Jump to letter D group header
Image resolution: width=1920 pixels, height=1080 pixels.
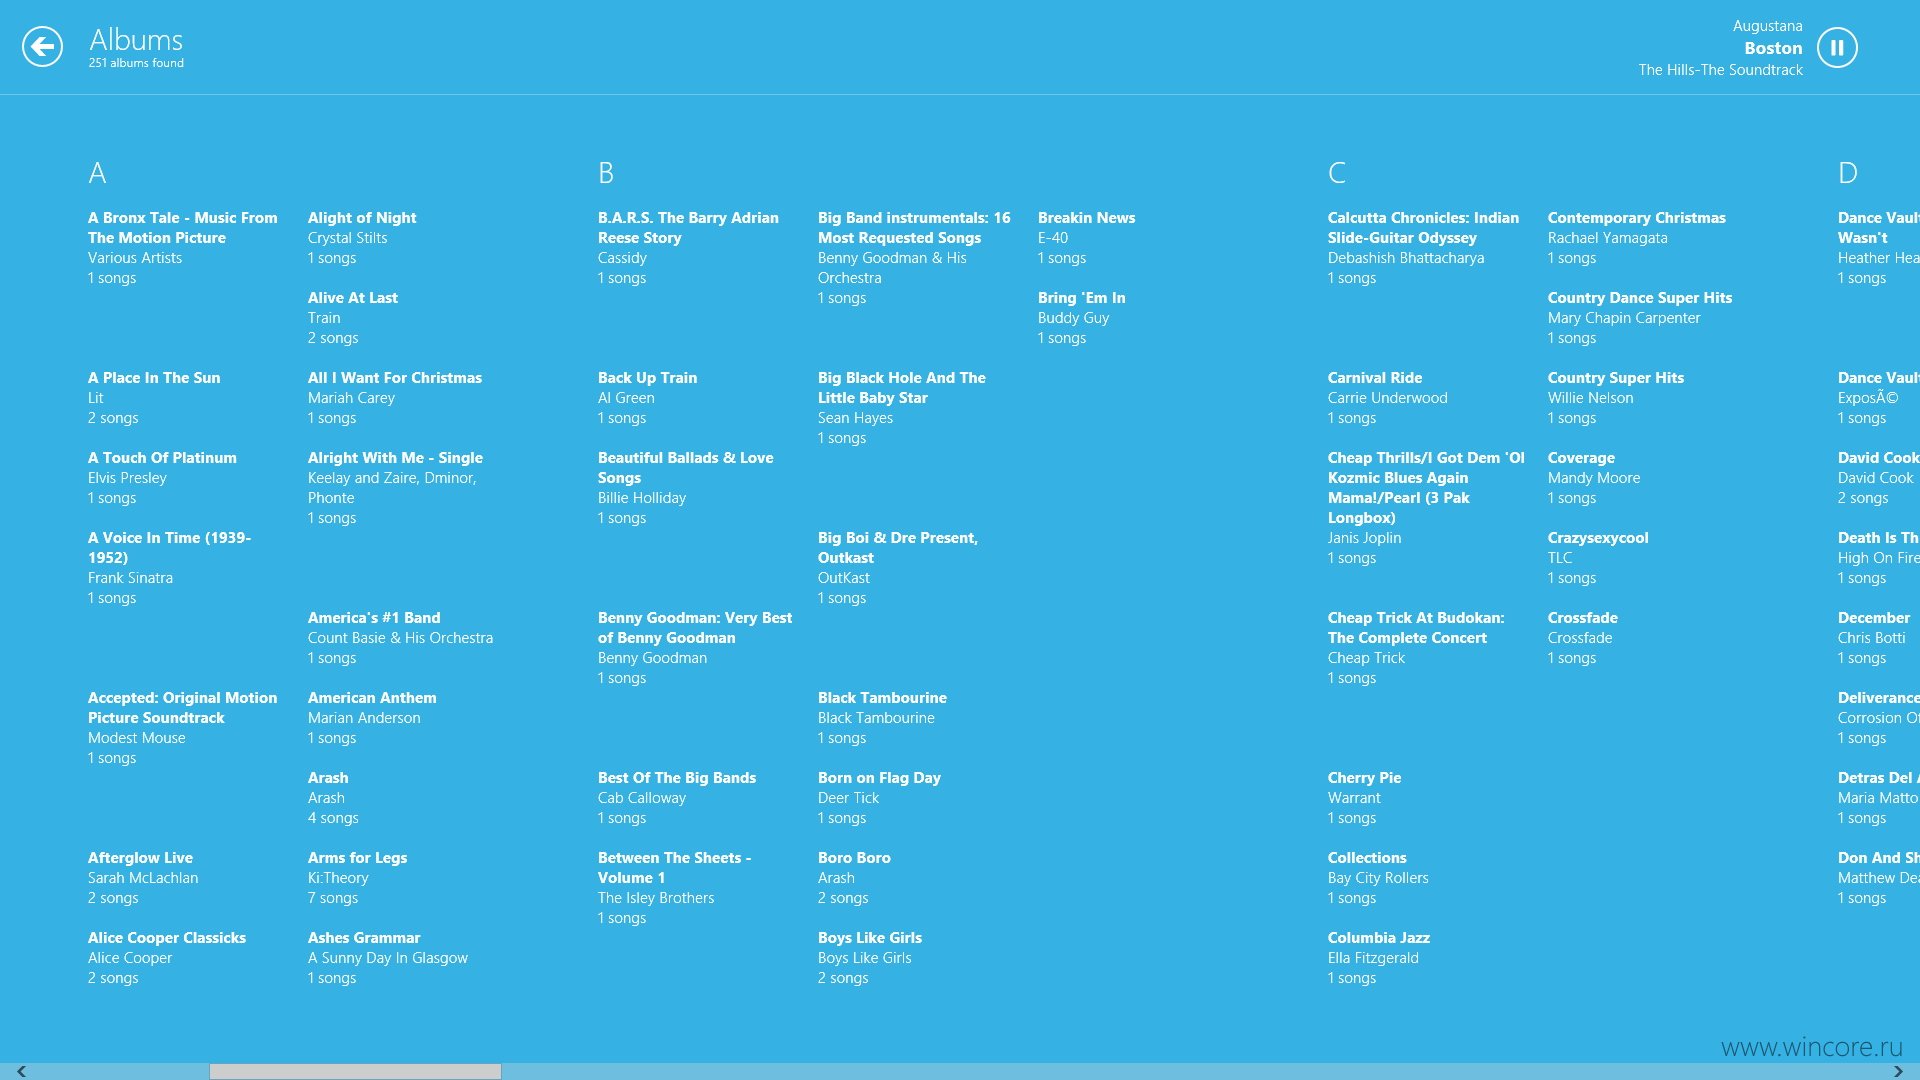tap(1848, 173)
